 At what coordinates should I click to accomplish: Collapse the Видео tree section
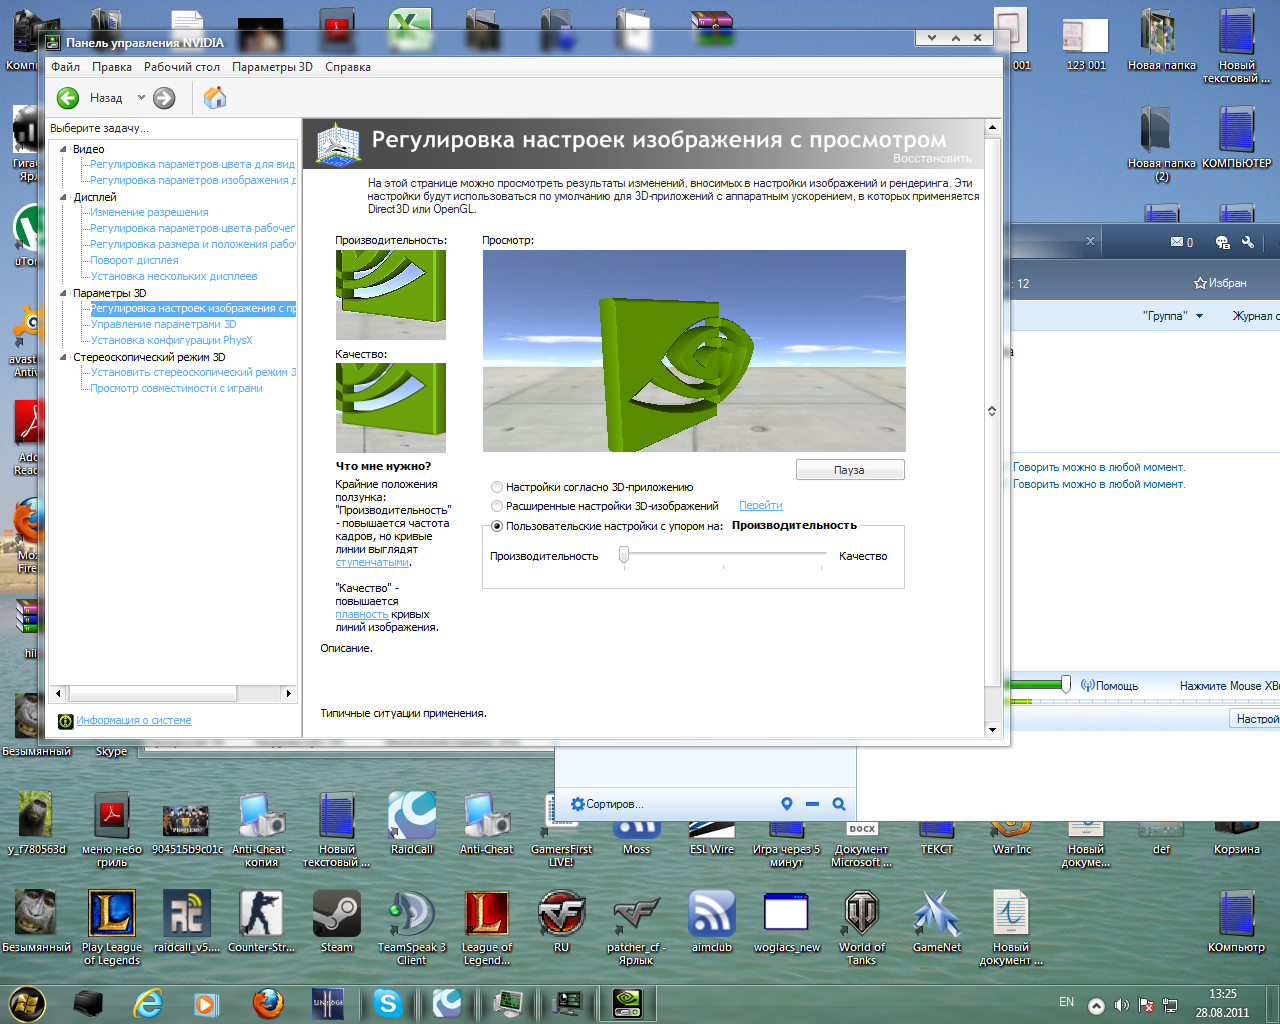[63, 149]
